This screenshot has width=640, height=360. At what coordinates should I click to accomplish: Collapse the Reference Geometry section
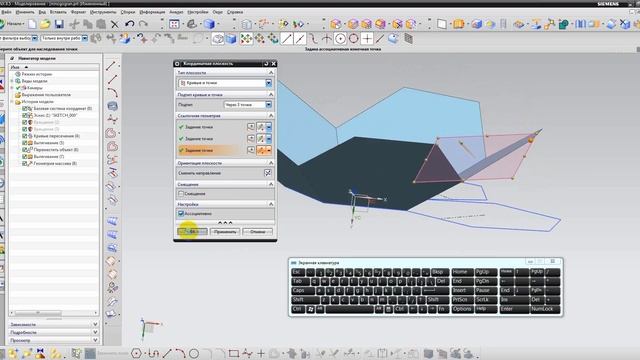pos(271,116)
